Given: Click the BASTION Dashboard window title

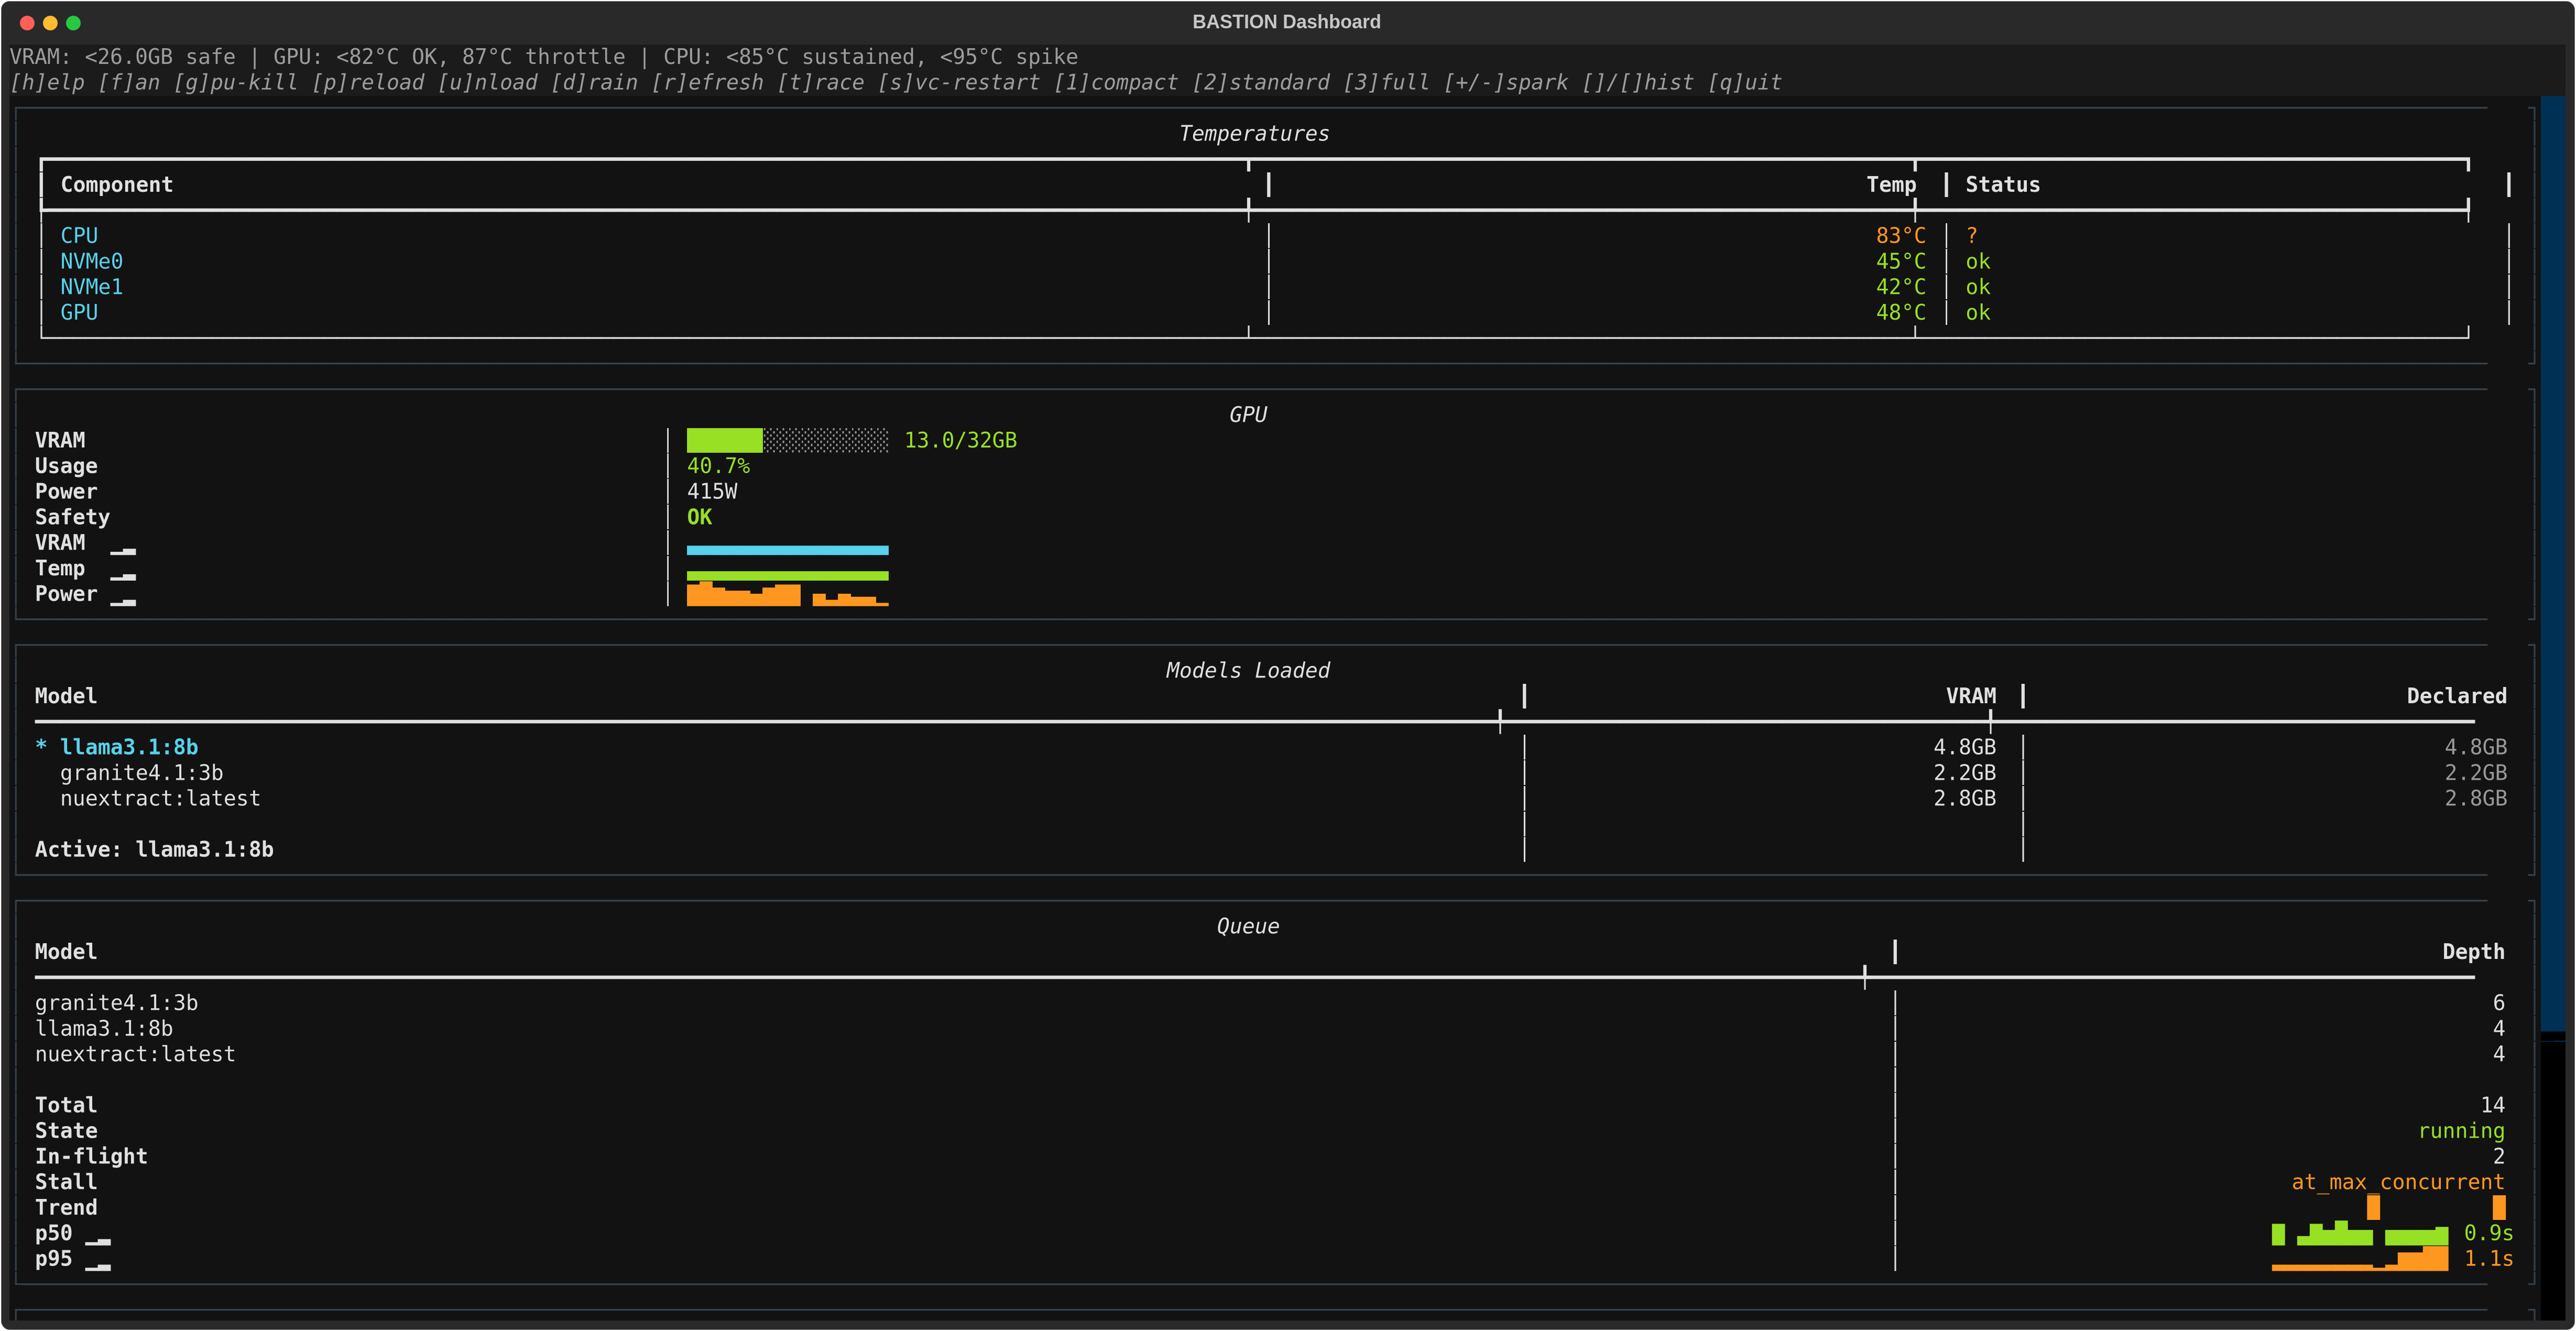Looking at the screenshot, I should click(1286, 22).
